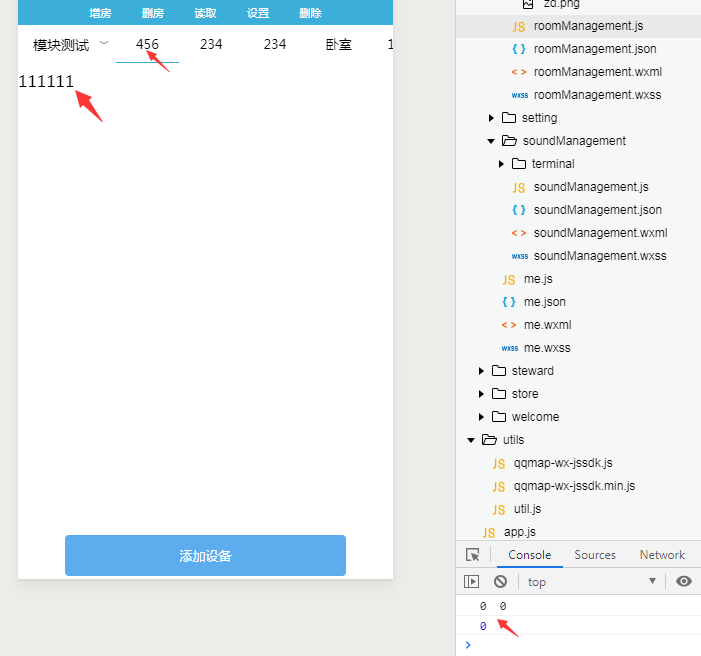Click the setting folder icon

point(509,118)
